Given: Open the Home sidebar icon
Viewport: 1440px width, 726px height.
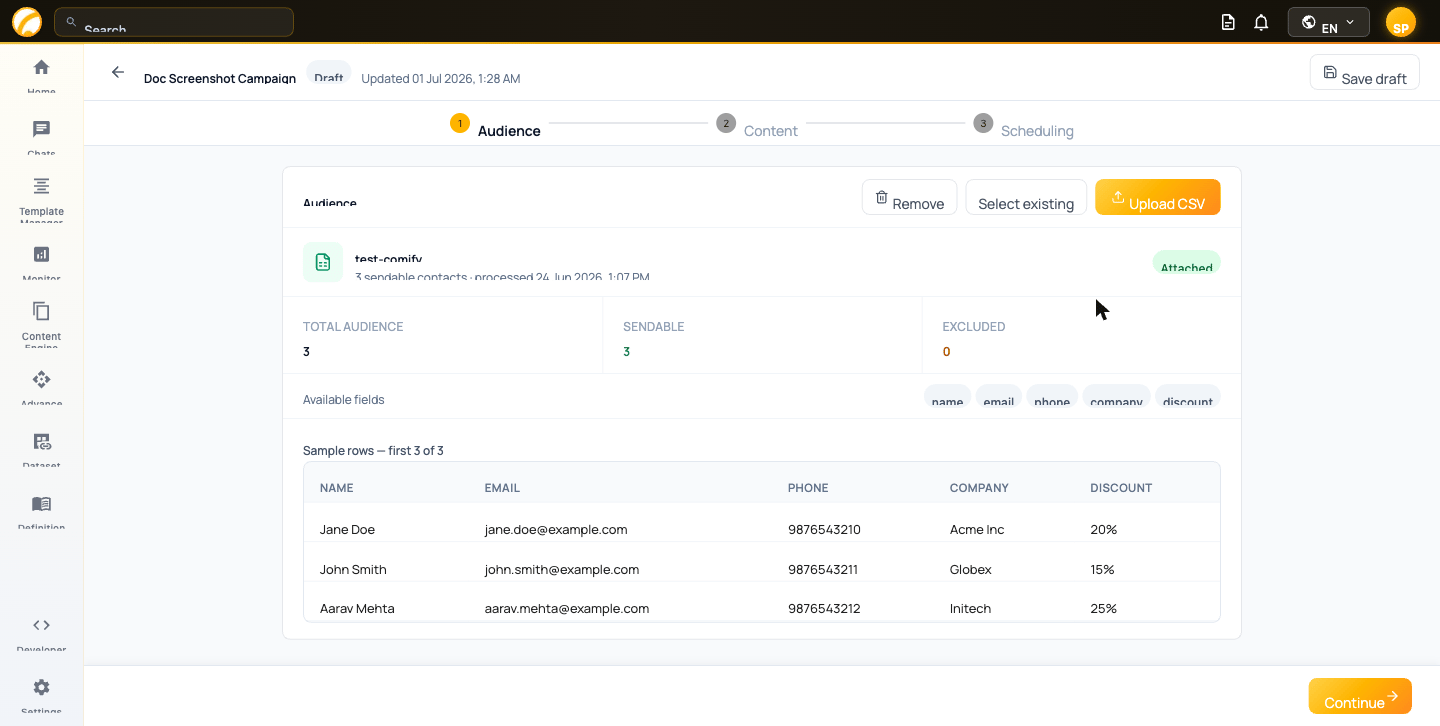Looking at the screenshot, I should click(x=41, y=68).
